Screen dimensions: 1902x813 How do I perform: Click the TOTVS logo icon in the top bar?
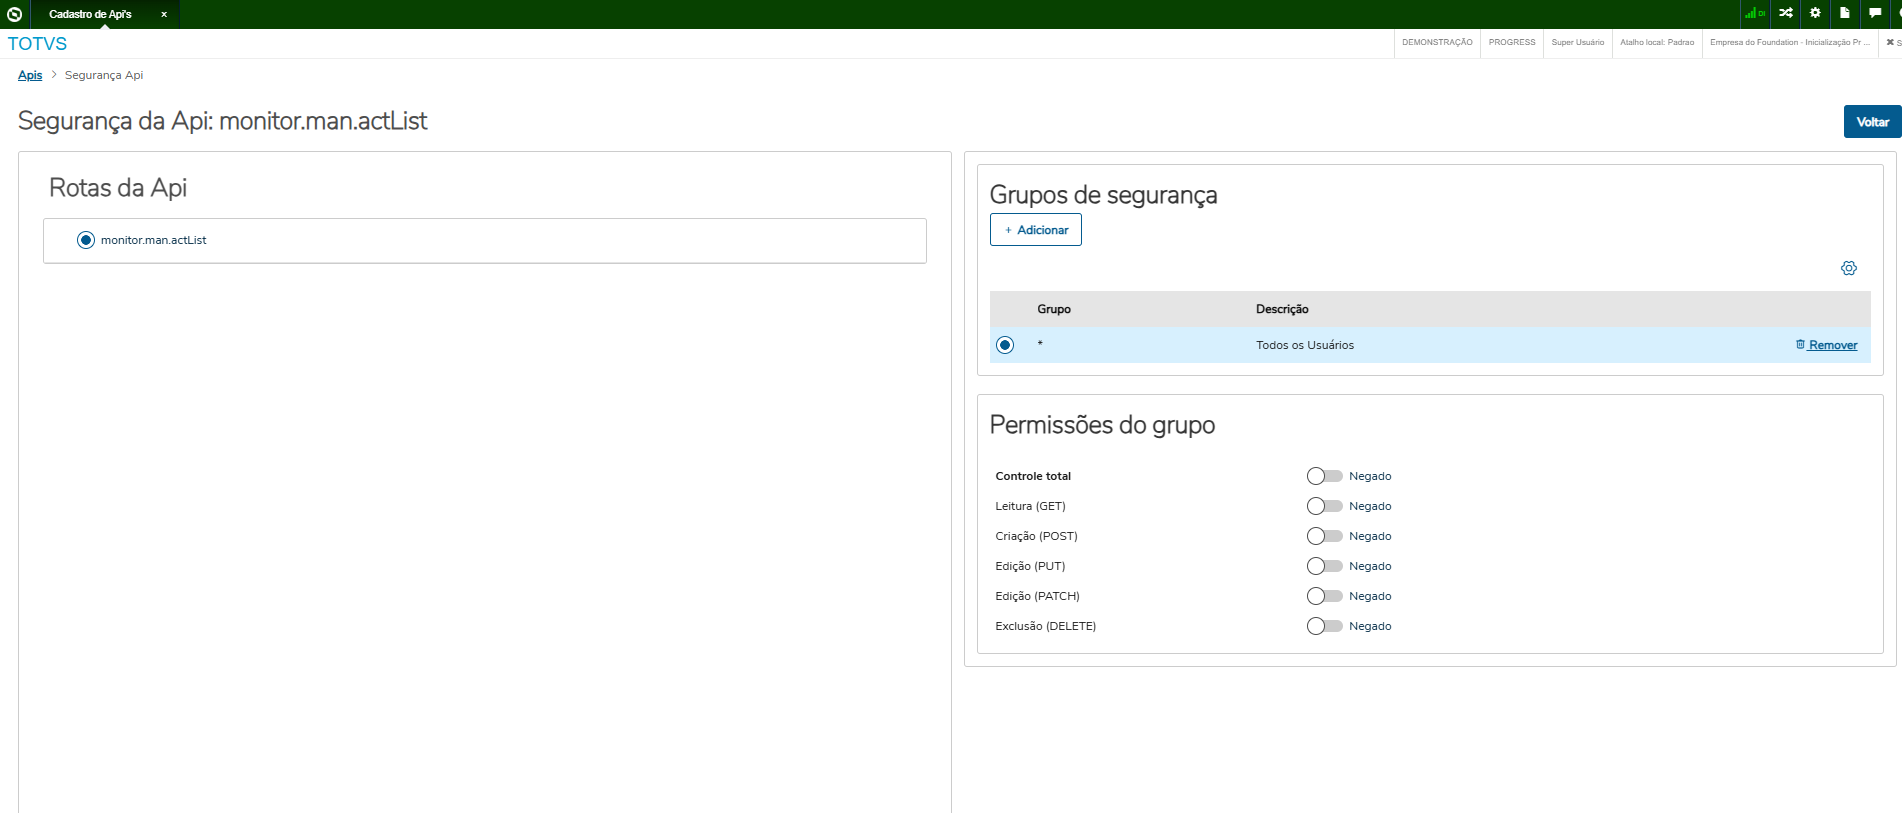(14, 14)
